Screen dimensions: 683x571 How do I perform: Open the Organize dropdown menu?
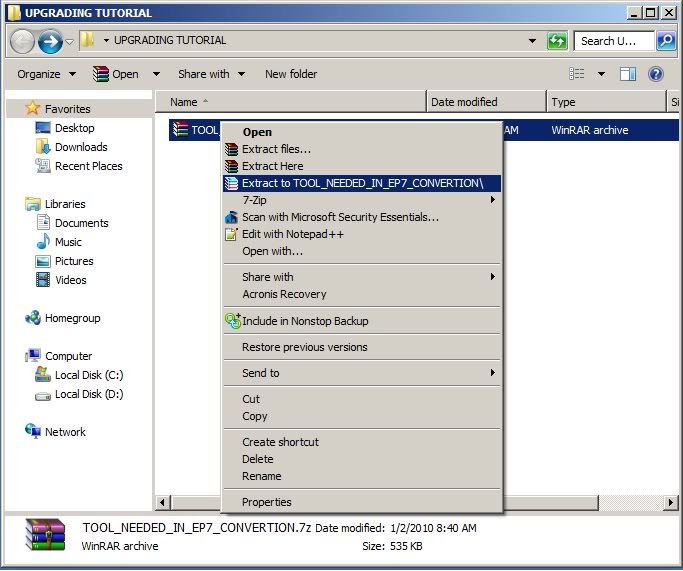coord(46,74)
